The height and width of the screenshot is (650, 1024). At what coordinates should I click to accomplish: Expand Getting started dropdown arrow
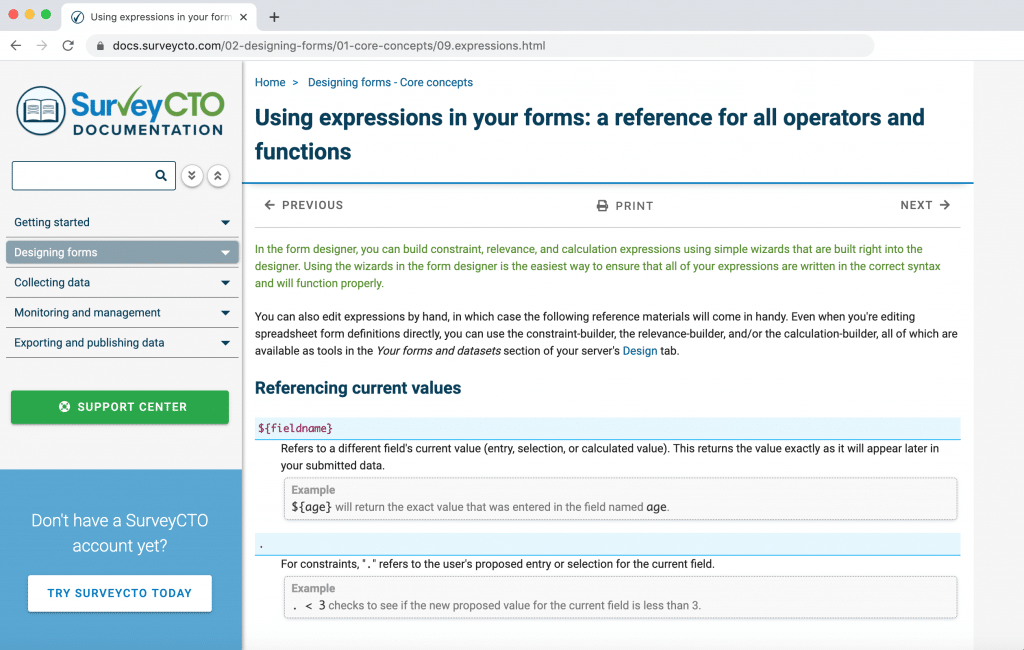225,223
